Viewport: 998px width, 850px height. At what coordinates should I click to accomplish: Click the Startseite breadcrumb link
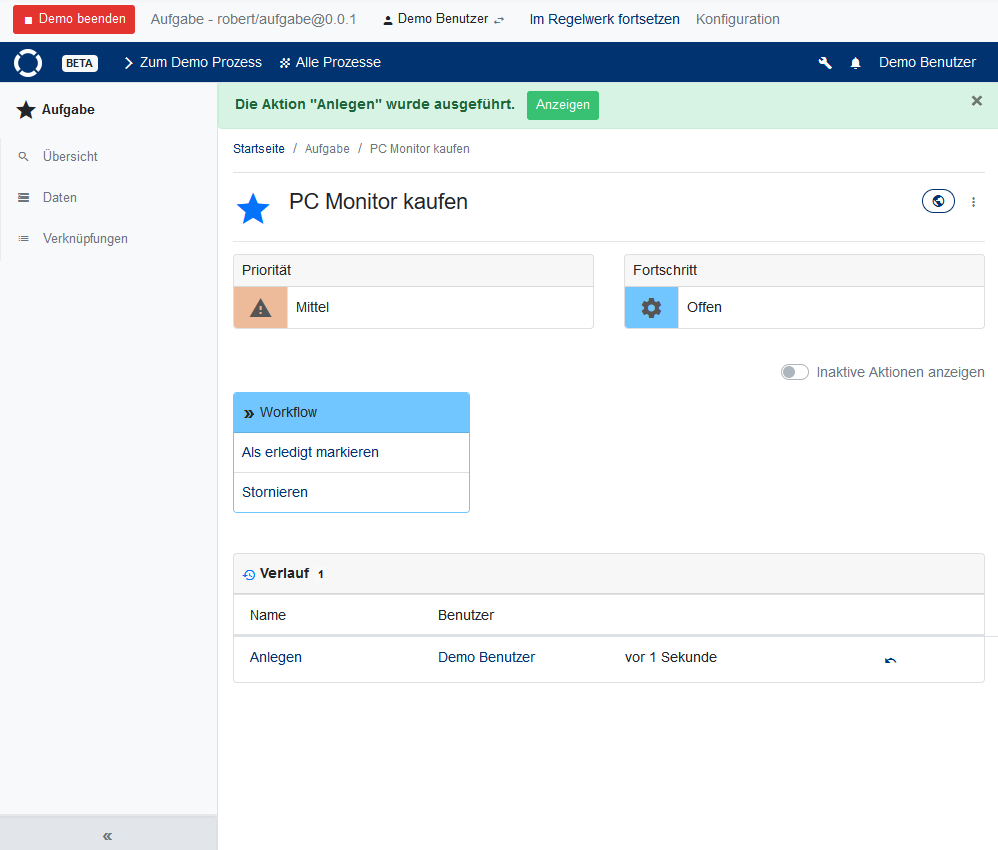(x=258, y=149)
